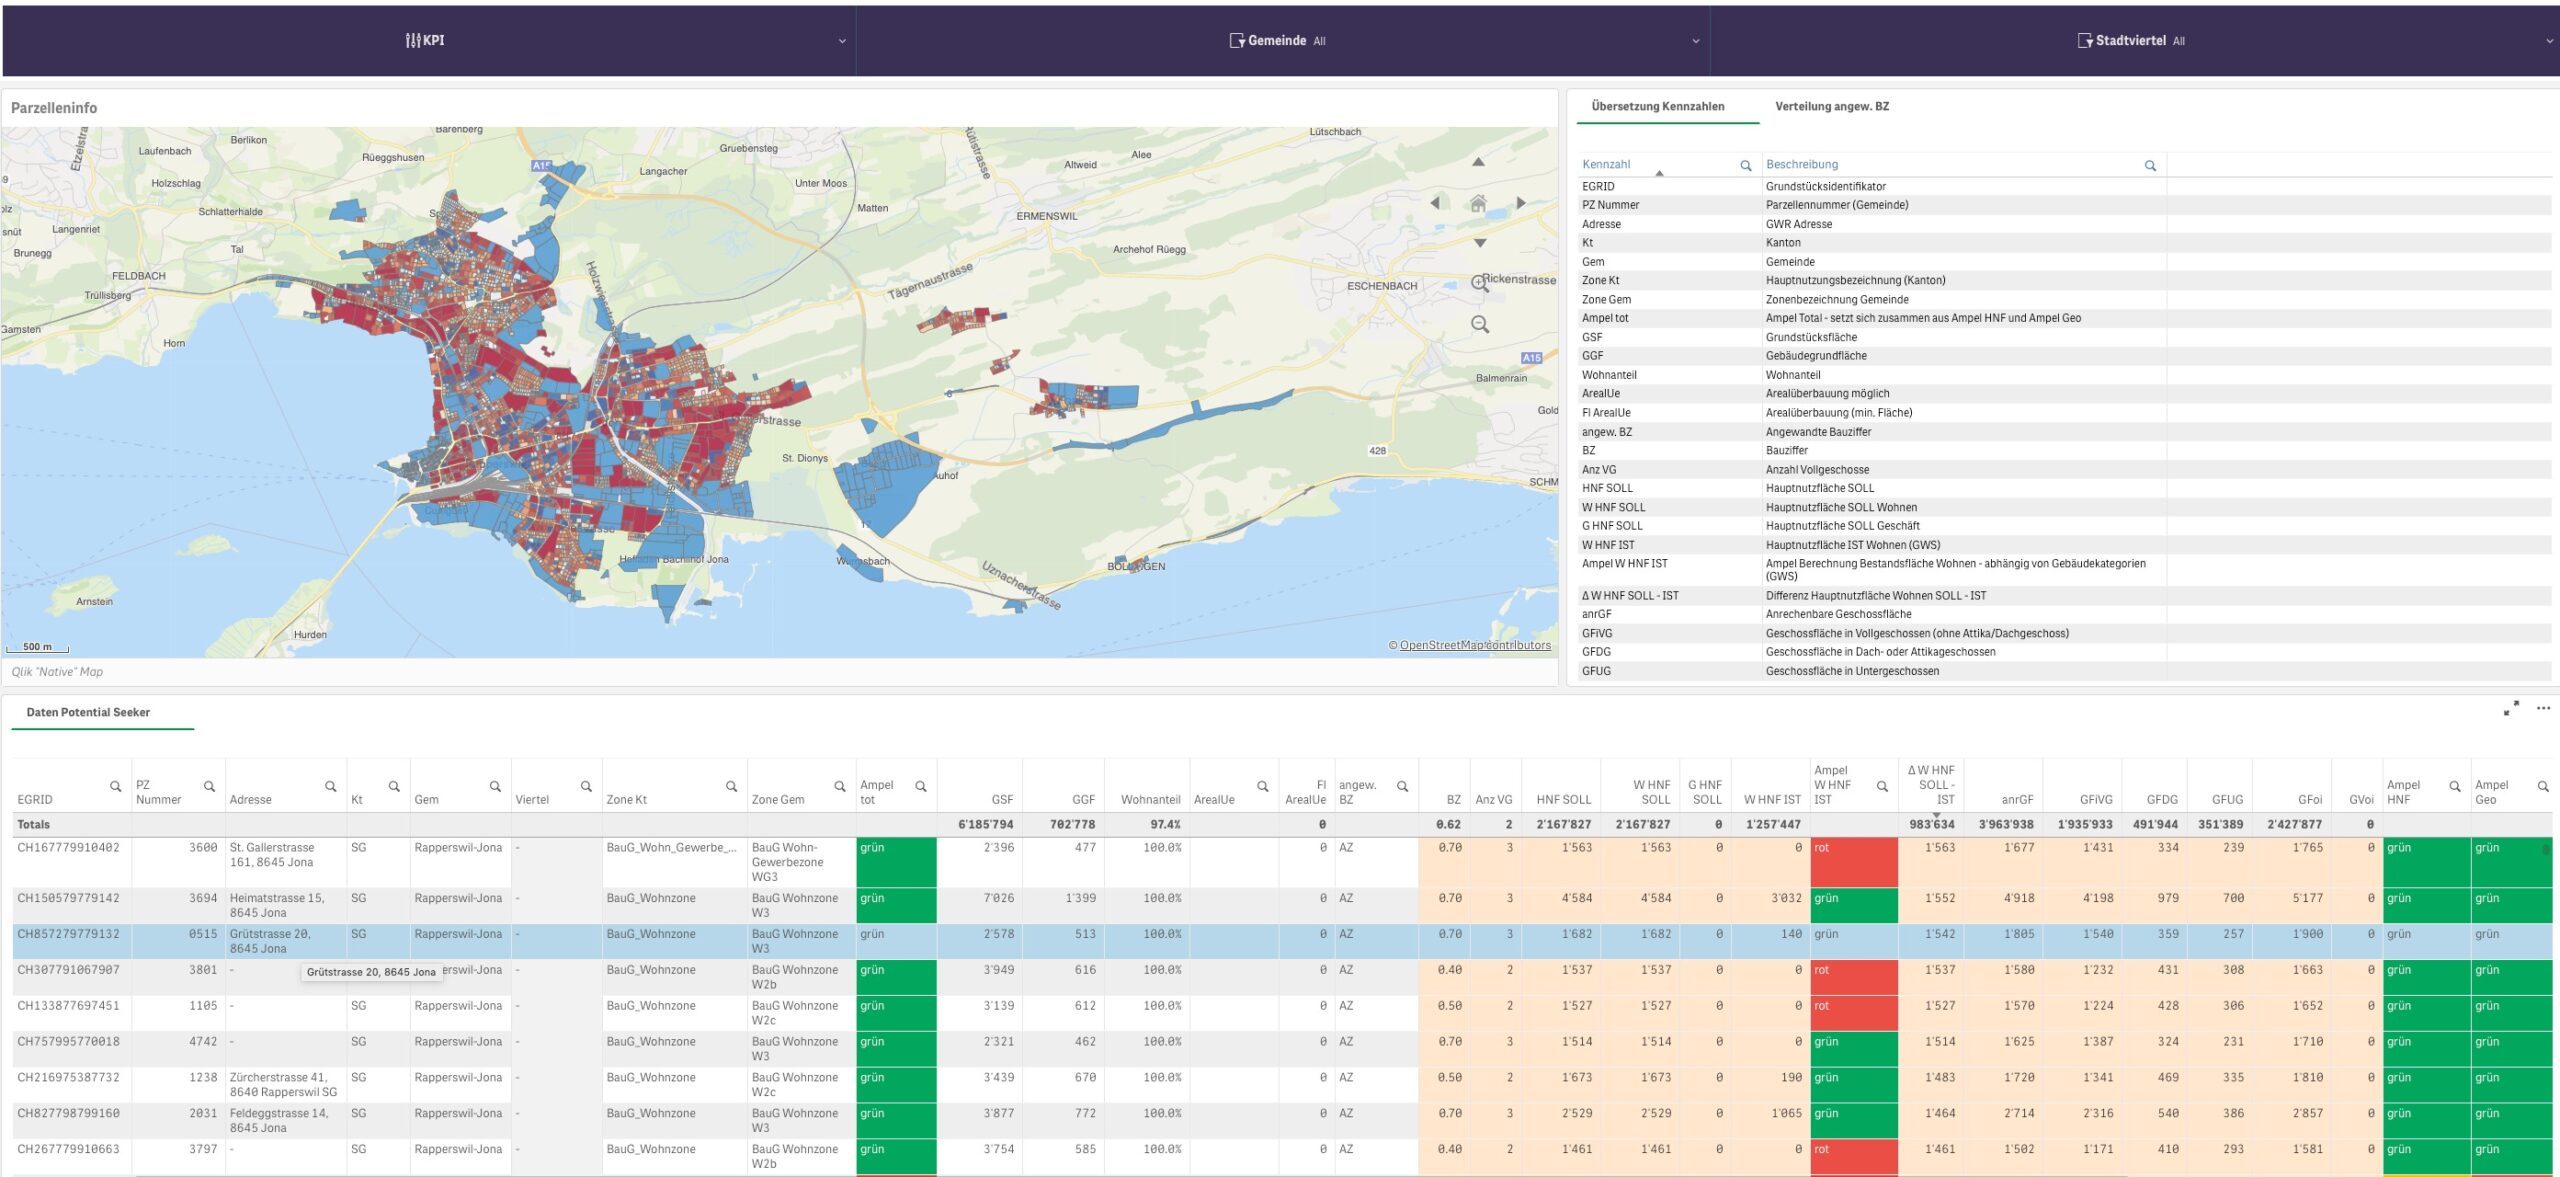Zoom in on the map

coord(1480,284)
